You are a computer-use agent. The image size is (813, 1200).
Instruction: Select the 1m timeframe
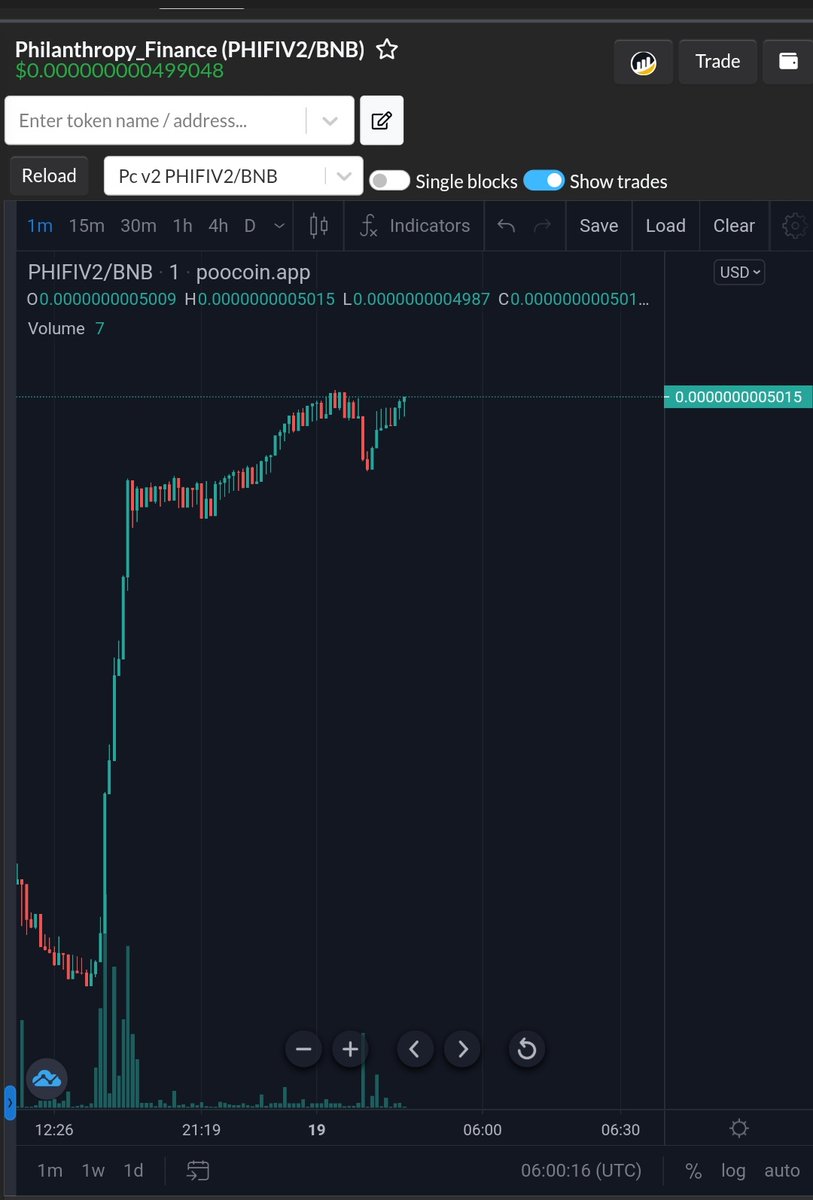(x=39, y=226)
